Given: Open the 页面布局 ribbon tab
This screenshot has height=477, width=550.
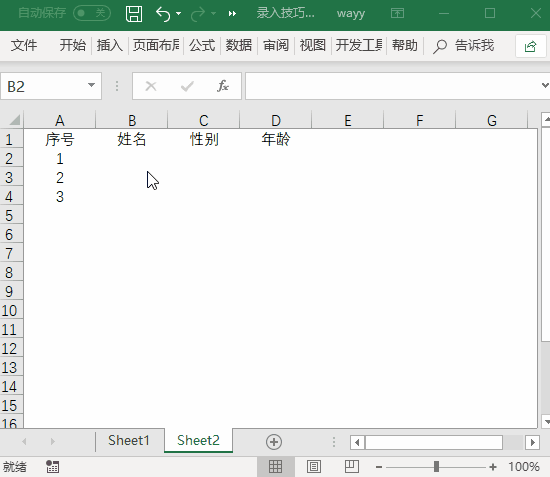Looking at the screenshot, I should pyautogui.click(x=156, y=45).
